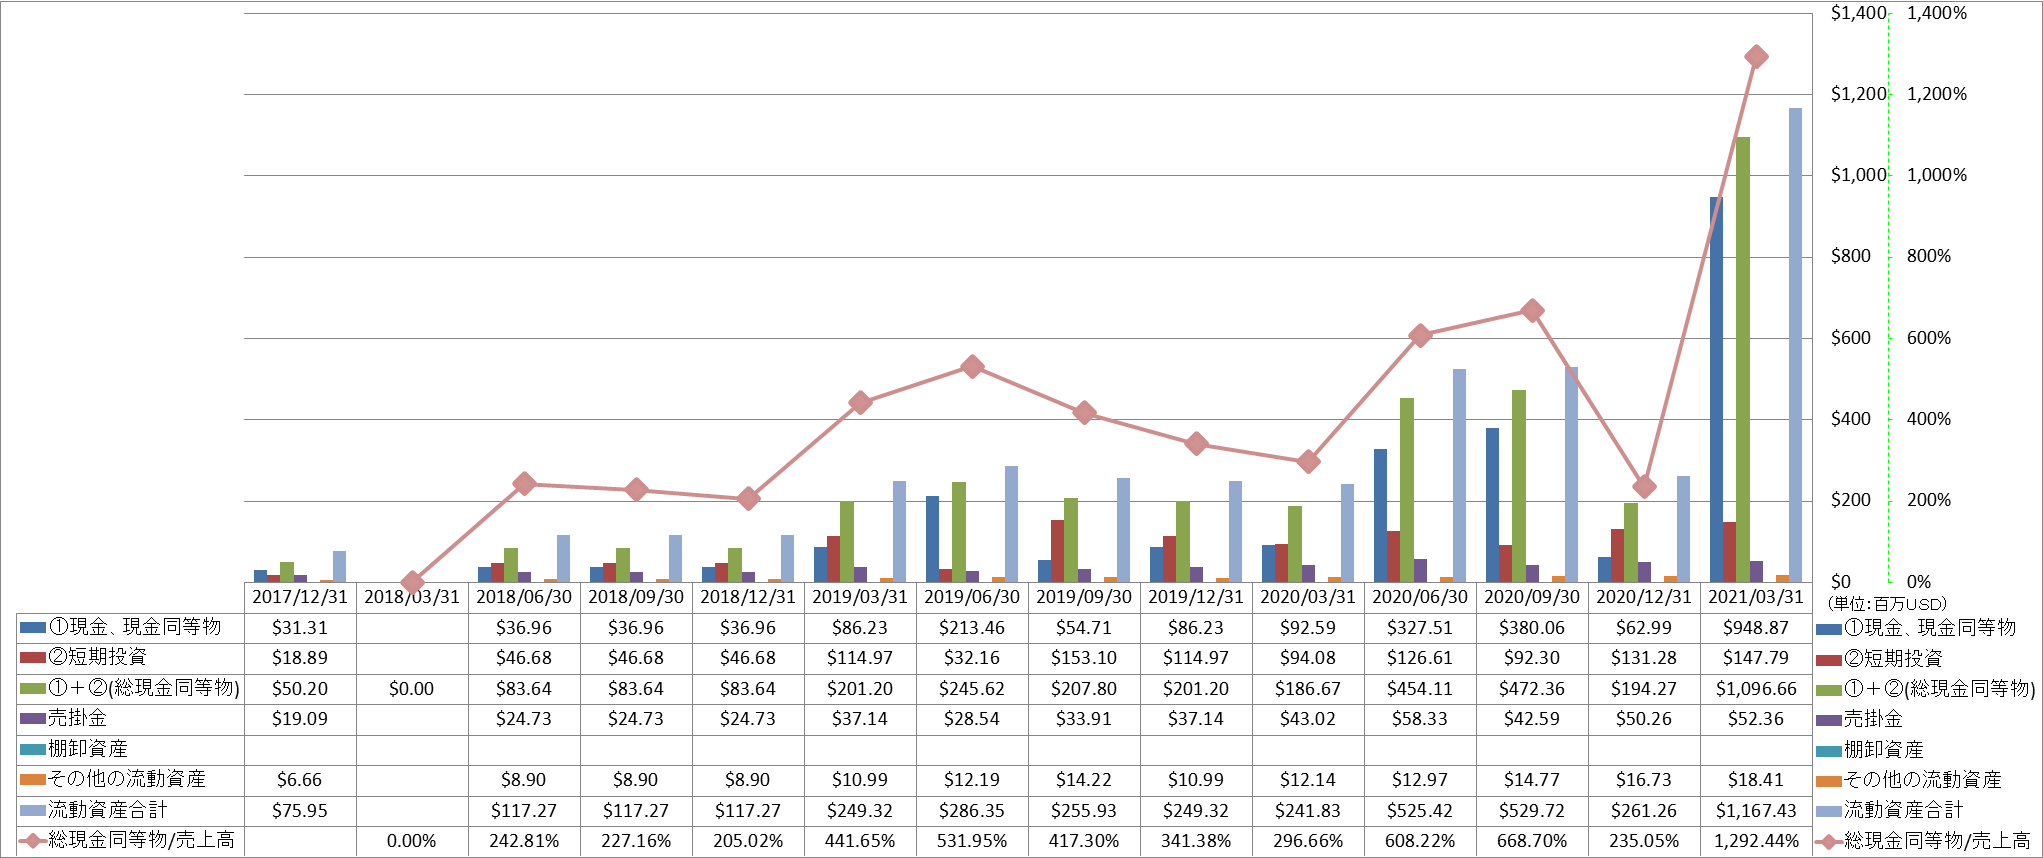The height and width of the screenshot is (858, 2043).
Task: Click the cell showing $948.87
Action: (x=1756, y=628)
